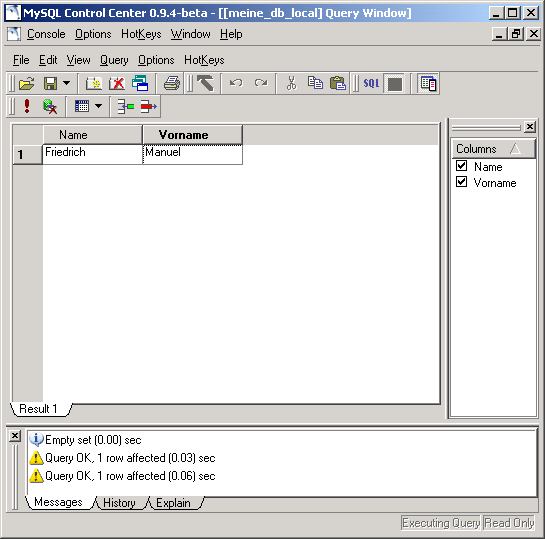Click the Vorname column header

tap(192, 134)
